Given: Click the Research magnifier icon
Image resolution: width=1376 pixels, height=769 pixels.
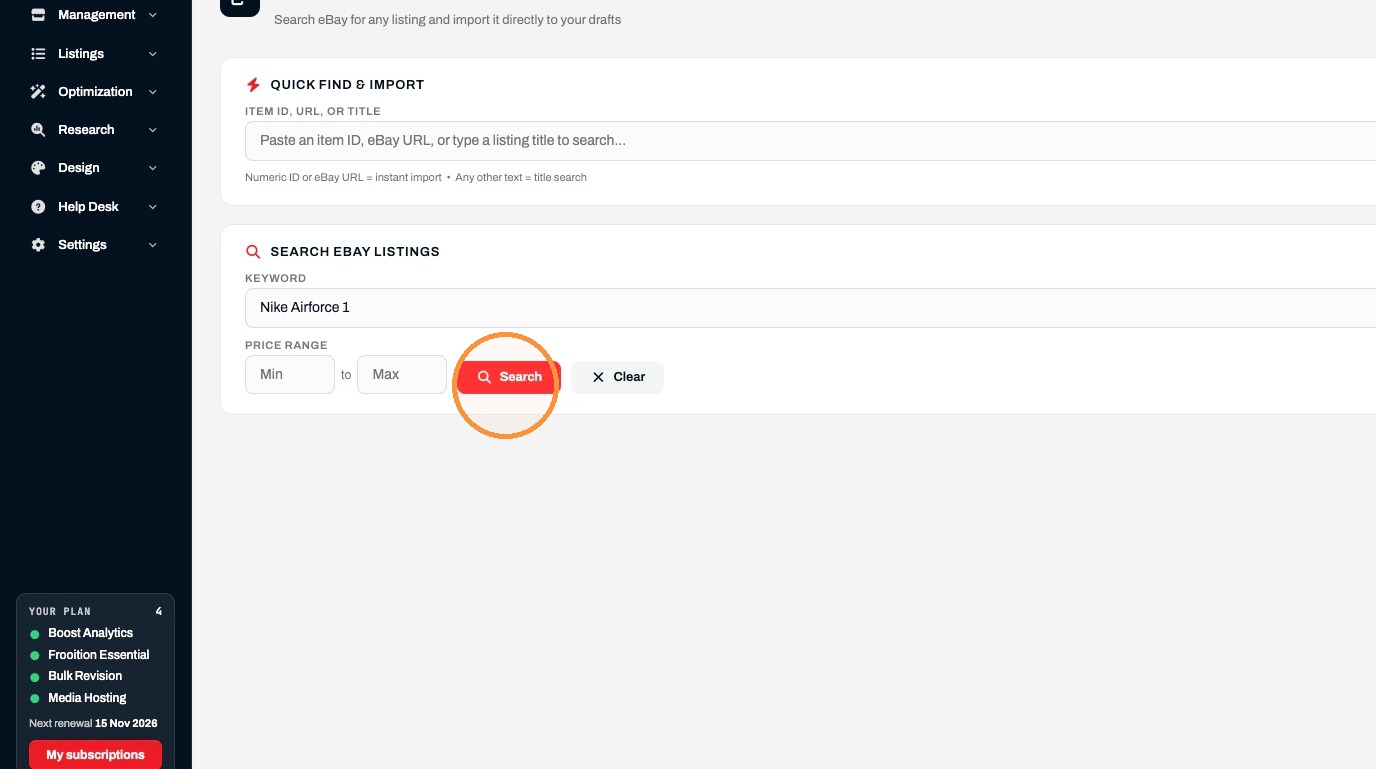Looking at the screenshot, I should [38, 130].
